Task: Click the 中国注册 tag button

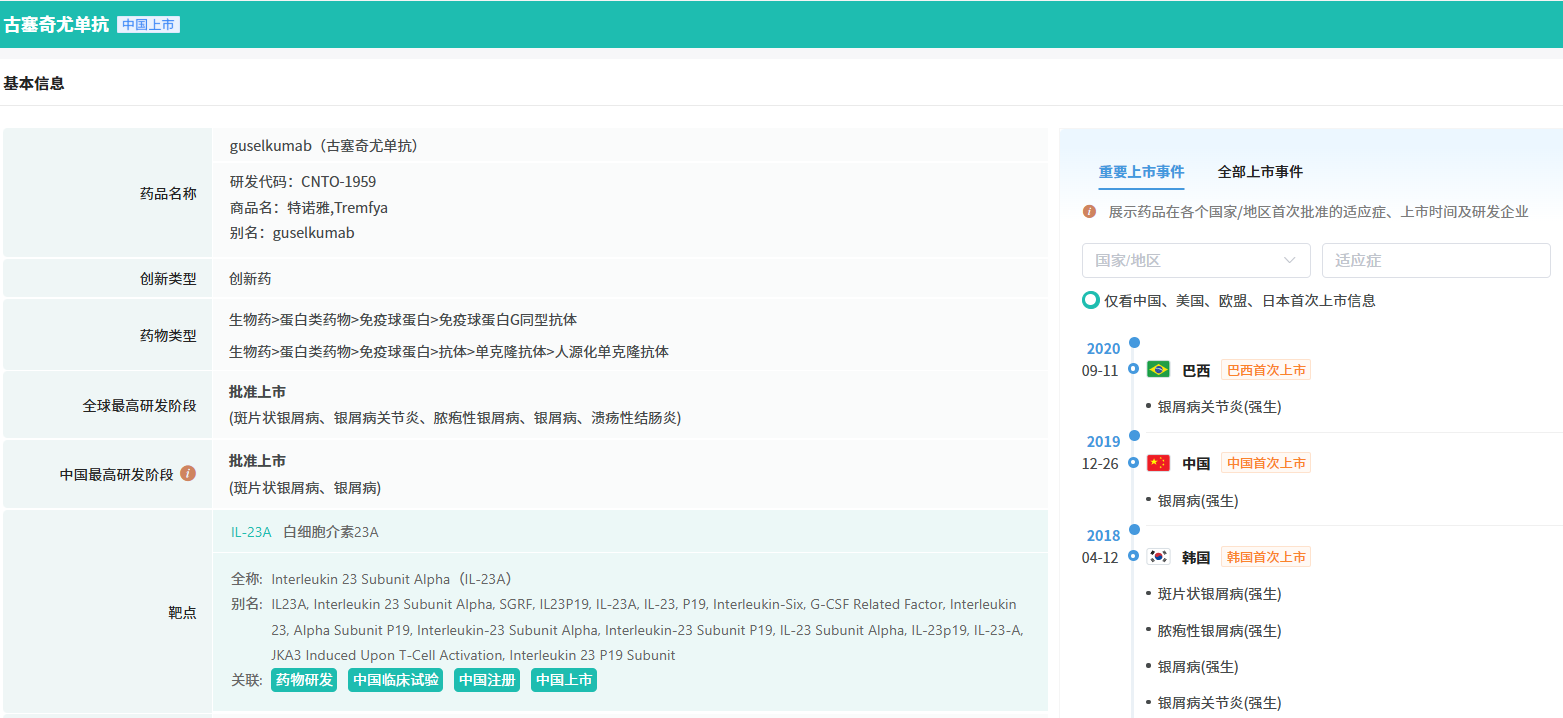Action: [x=487, y=680]
